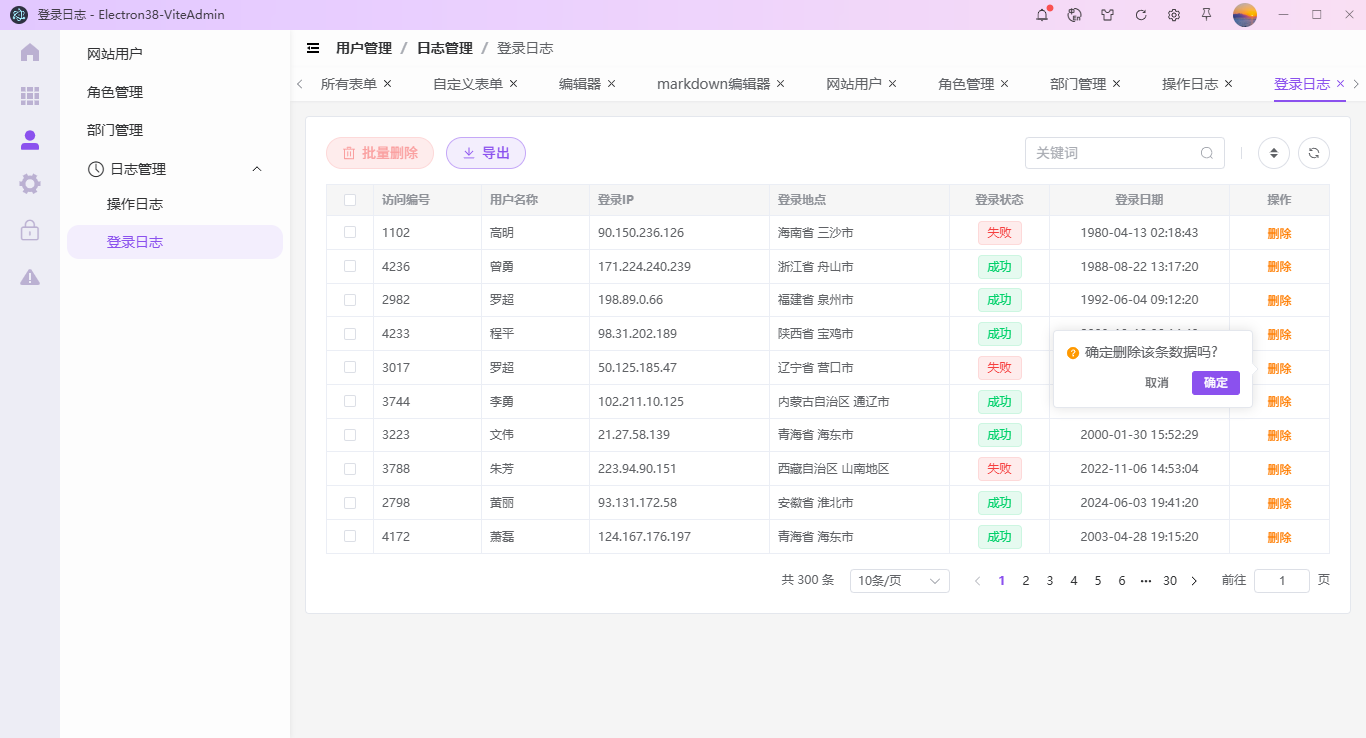Expand the column density sort control beside refresh
Viewport: 1366px width, 738px height.
pos(1273,152)
